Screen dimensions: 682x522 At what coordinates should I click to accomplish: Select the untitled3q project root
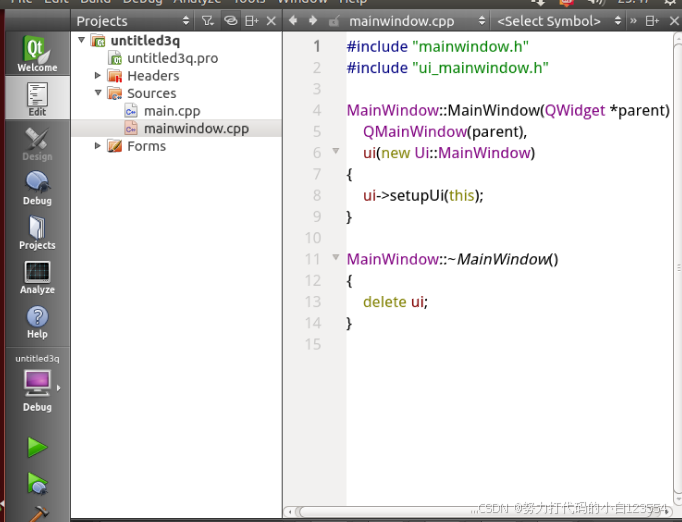(145, 40)
